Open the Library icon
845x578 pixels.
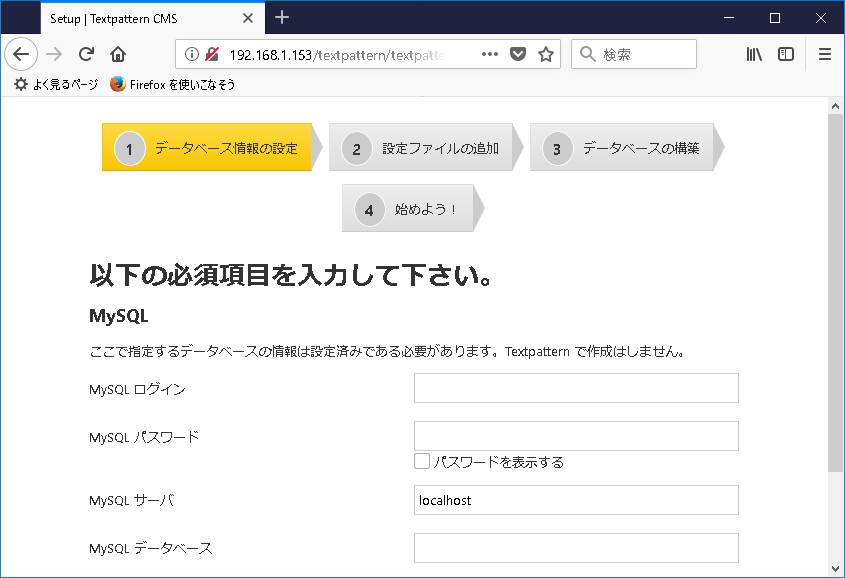click(753, 54)
